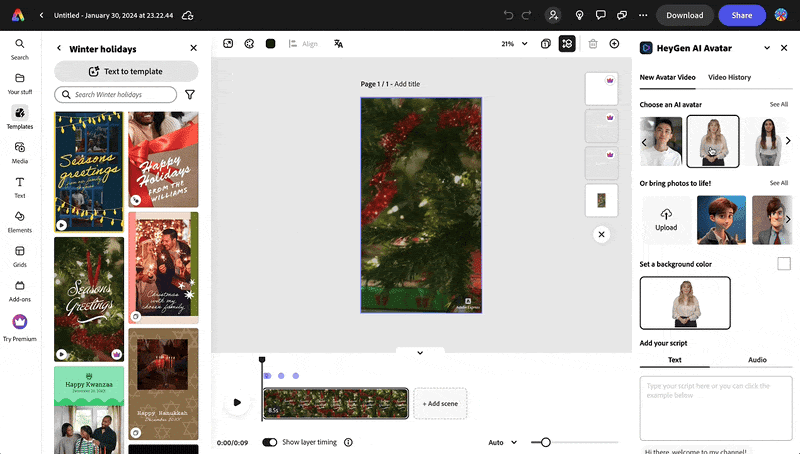The width and height of the screenshot is (800, 454).
Task: Play the timeline video
Action: point(237,402)
